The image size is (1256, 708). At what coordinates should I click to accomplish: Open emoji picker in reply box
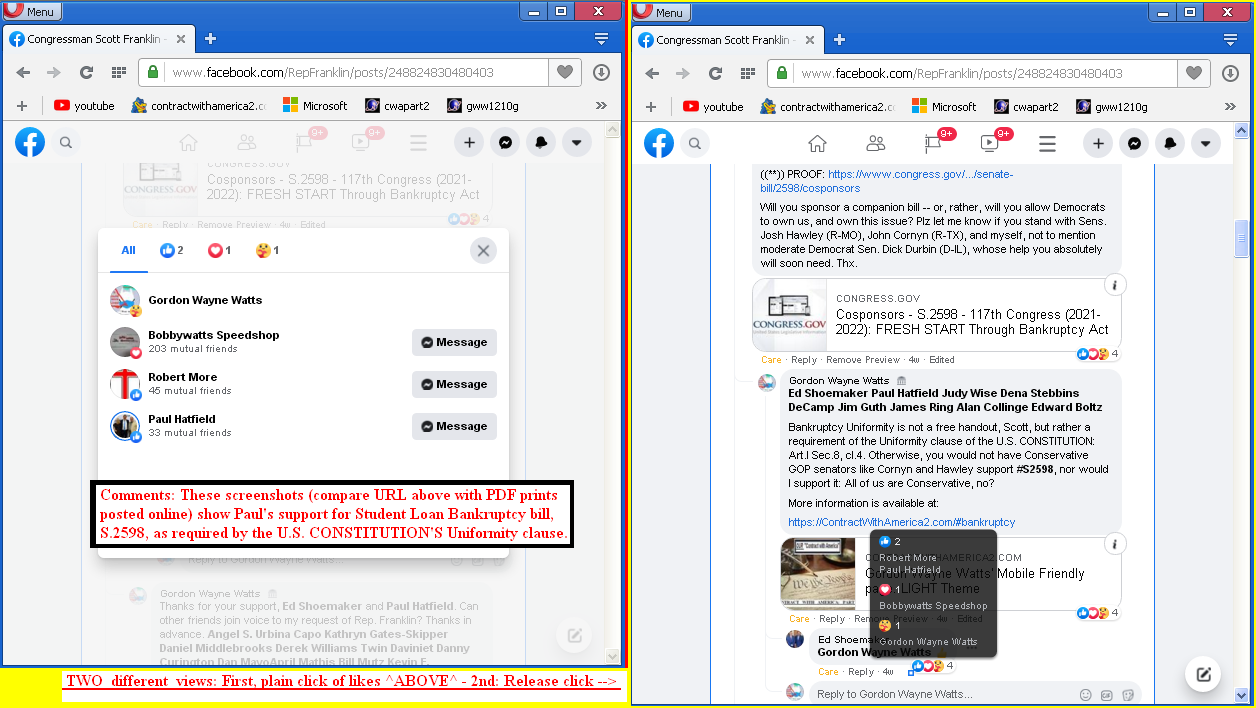[1086, 694]
